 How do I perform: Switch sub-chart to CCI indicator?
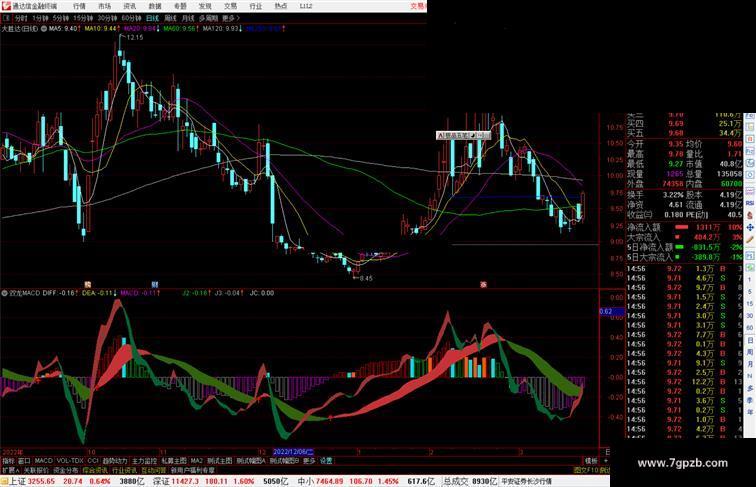(x=93, y=461)
